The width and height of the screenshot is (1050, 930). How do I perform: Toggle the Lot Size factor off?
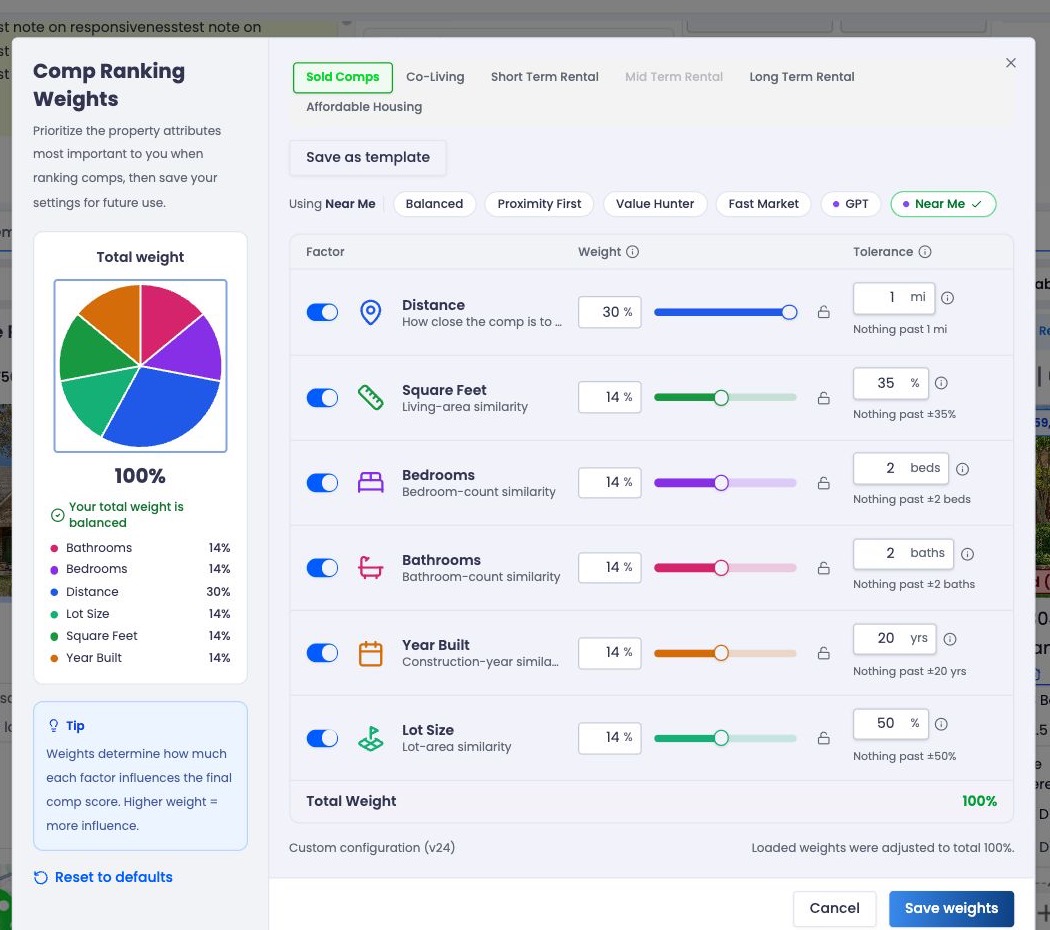[x=322, y=738]
